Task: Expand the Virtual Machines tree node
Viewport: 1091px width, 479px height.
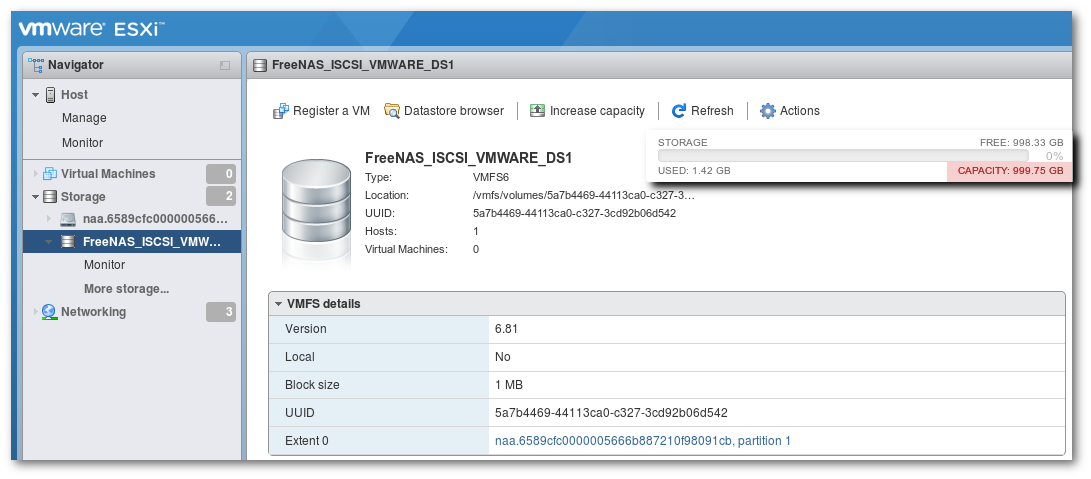Action: click(36, 174)
